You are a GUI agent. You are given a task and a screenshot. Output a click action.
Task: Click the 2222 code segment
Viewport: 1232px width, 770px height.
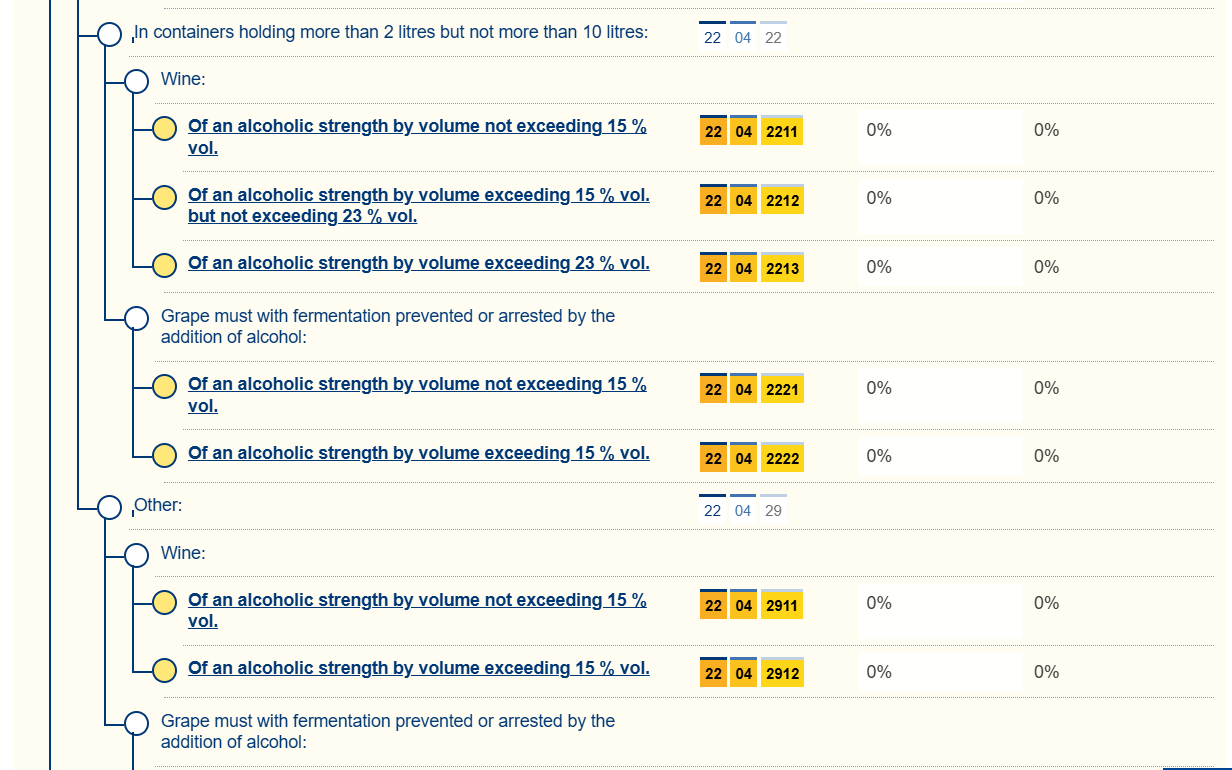(x=782, y=459)
